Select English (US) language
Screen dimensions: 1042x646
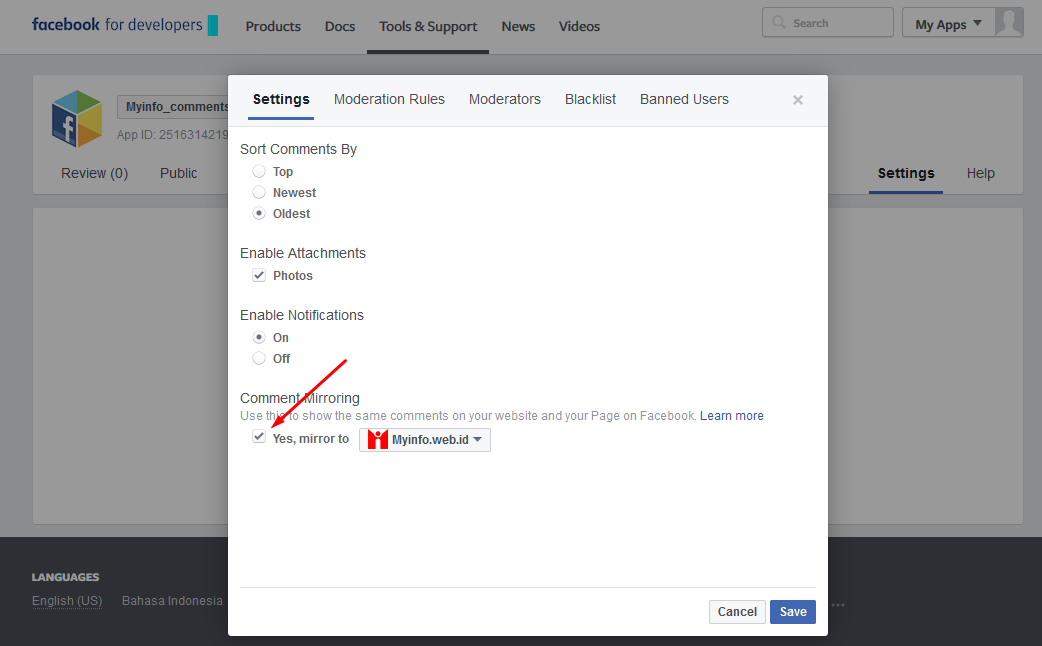click(67, 601)
